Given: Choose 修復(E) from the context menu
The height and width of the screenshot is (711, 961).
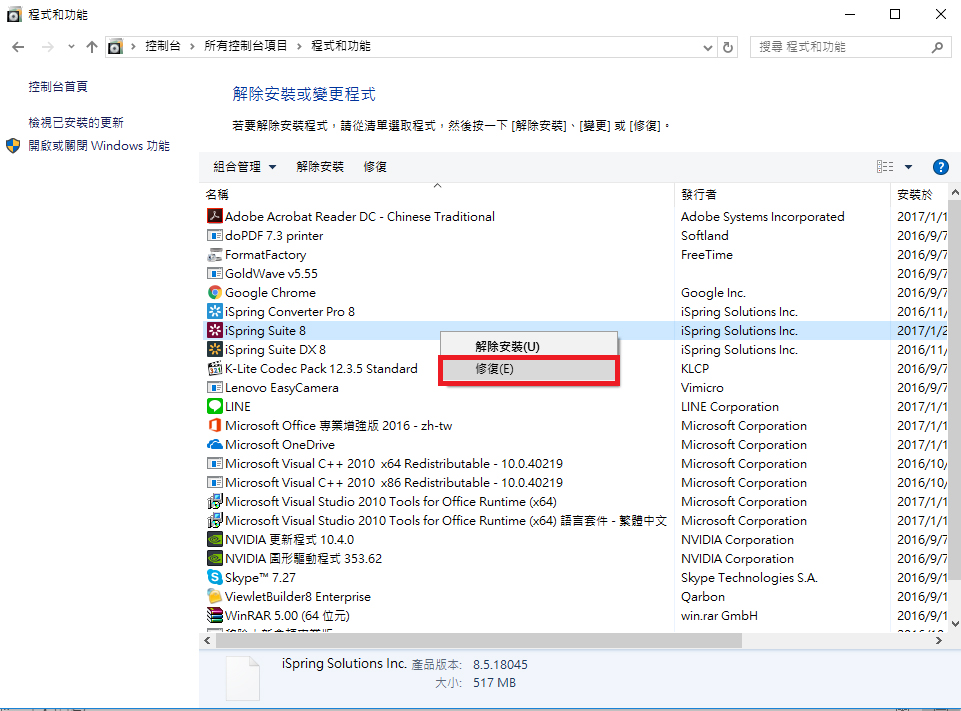Looking at the screenshot, I should point(529,369).
